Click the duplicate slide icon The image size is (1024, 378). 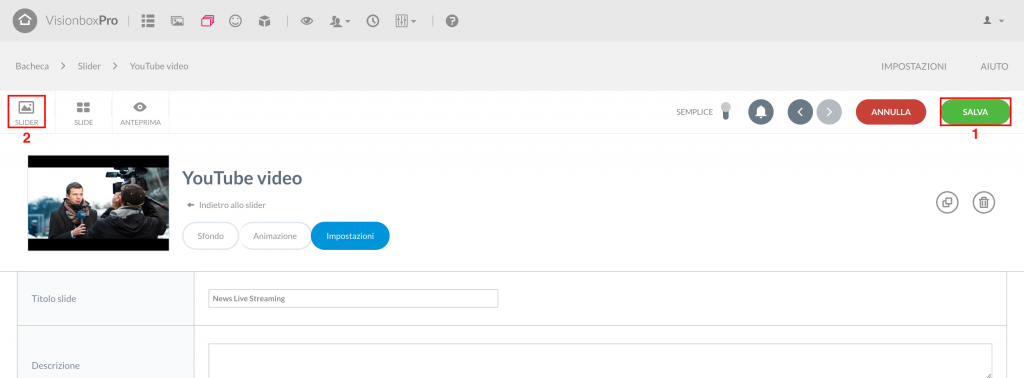click(947, 202)
